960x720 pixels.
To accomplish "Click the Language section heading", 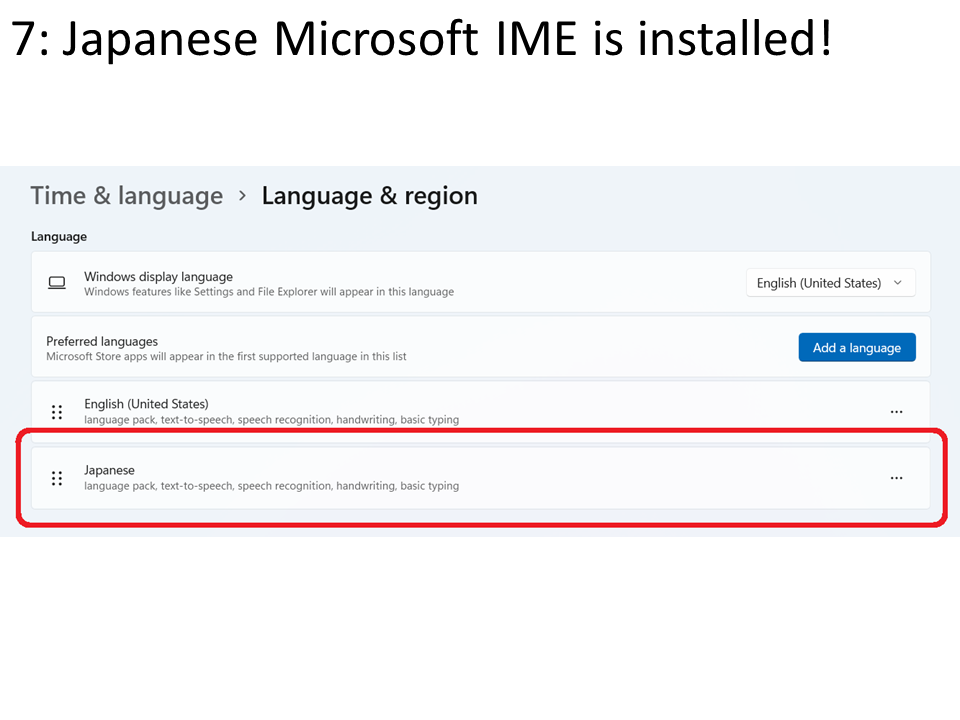I will 59,236.
